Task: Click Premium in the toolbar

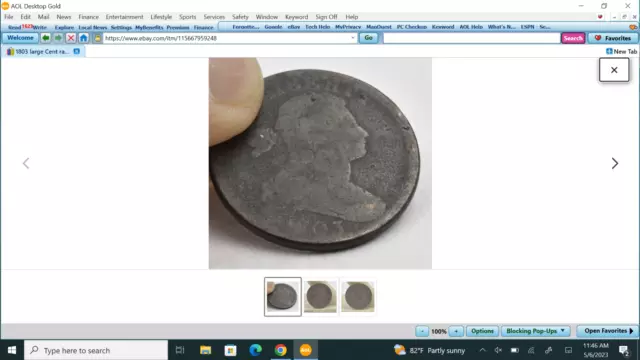Action: [x=178, y=27]
